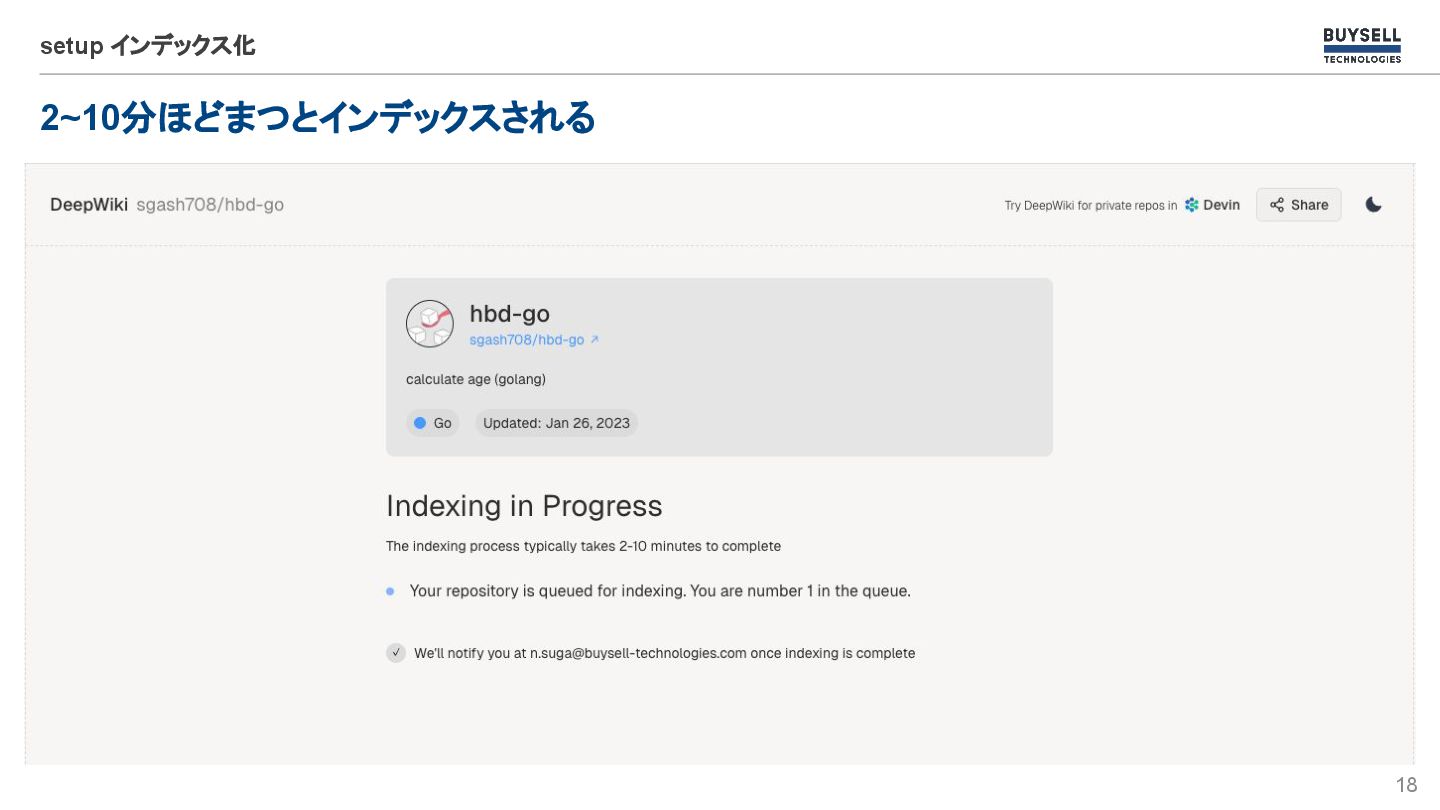Click the blue queue status bullet
The height and width of the screenshot is (810, 1440).
click(390, 591)
